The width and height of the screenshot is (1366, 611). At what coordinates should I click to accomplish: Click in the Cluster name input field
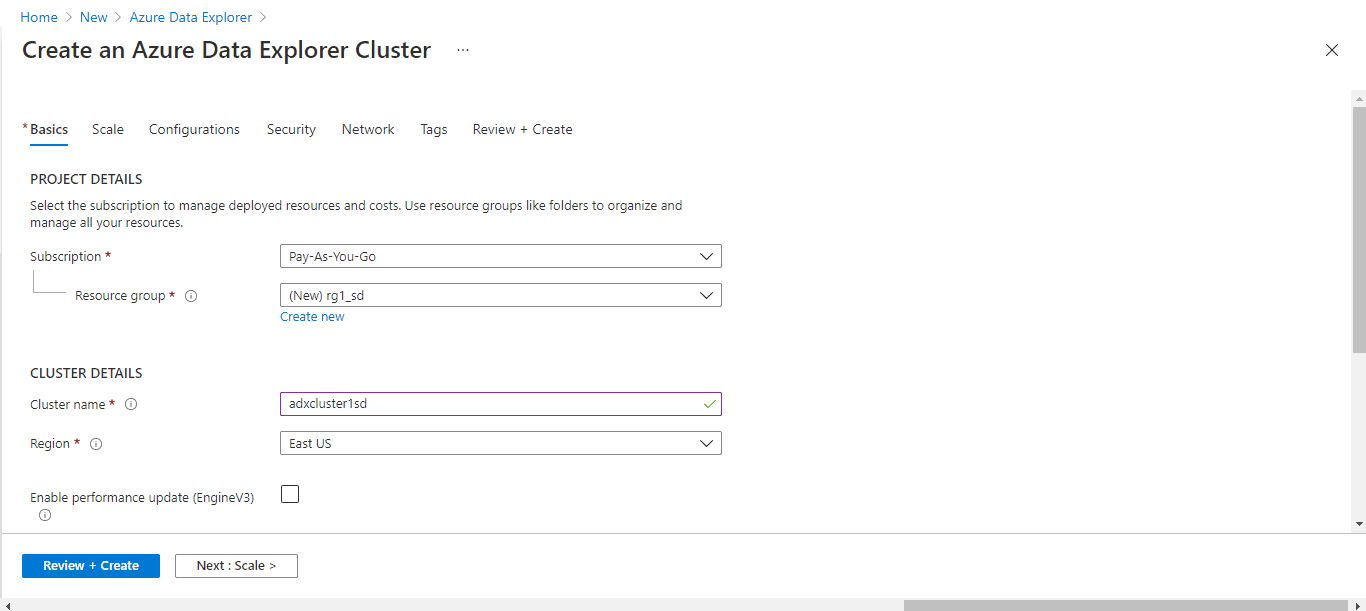[x=501, y=404]
